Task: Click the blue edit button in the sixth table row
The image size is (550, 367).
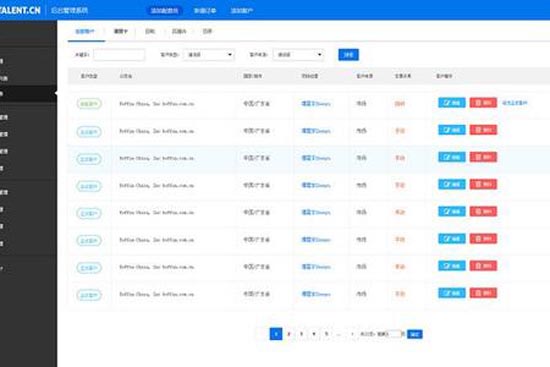Action: [x=452, y=239]
